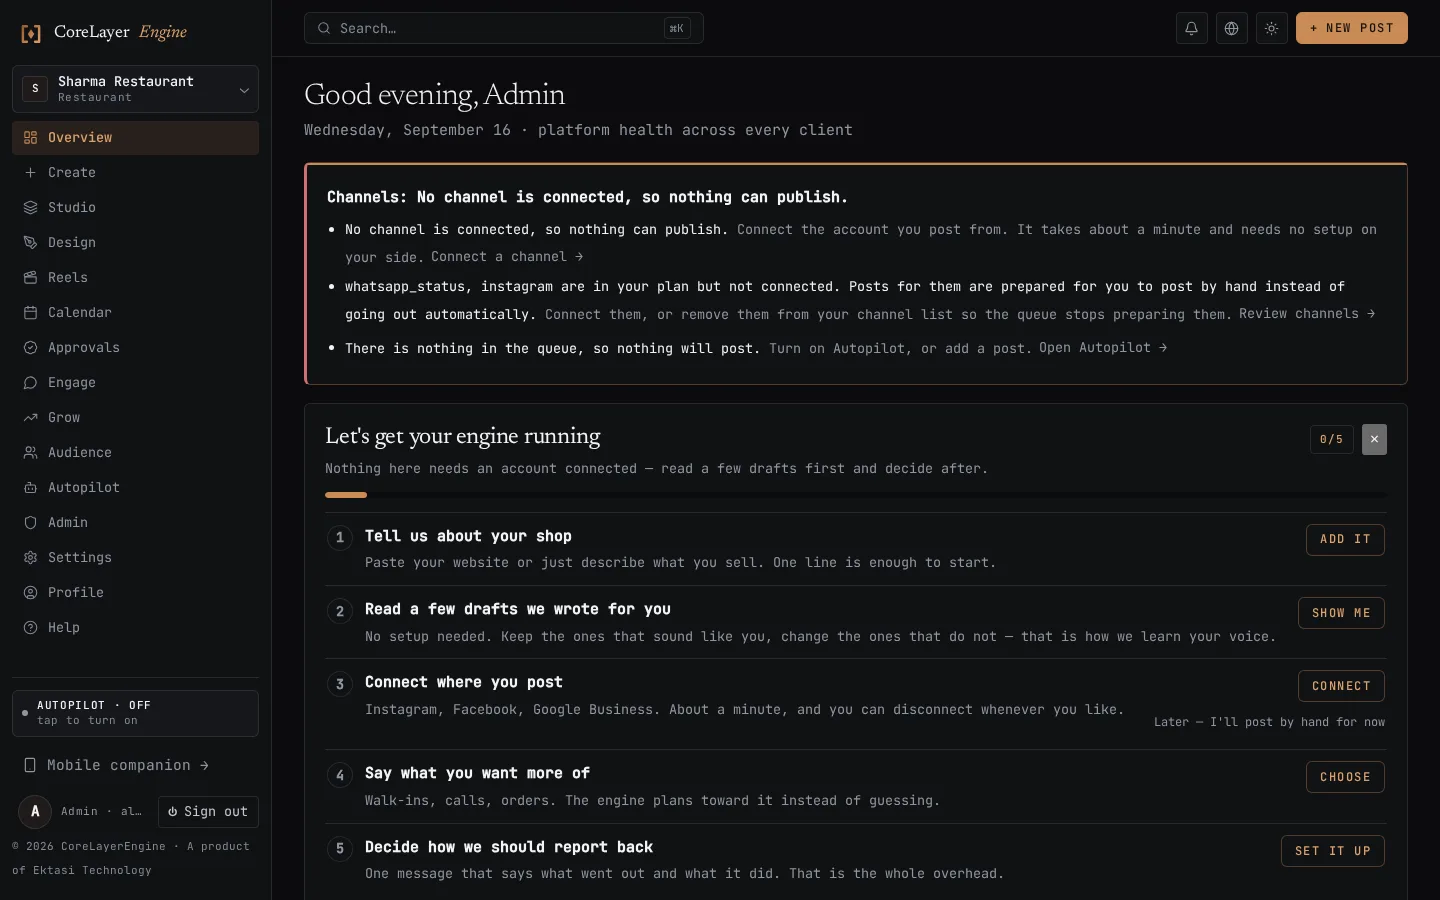Select the Calendar icon in the sidebar
The height and width of the screenshot is (900, 1440).
pyautogui.click(x=30, y=312)
